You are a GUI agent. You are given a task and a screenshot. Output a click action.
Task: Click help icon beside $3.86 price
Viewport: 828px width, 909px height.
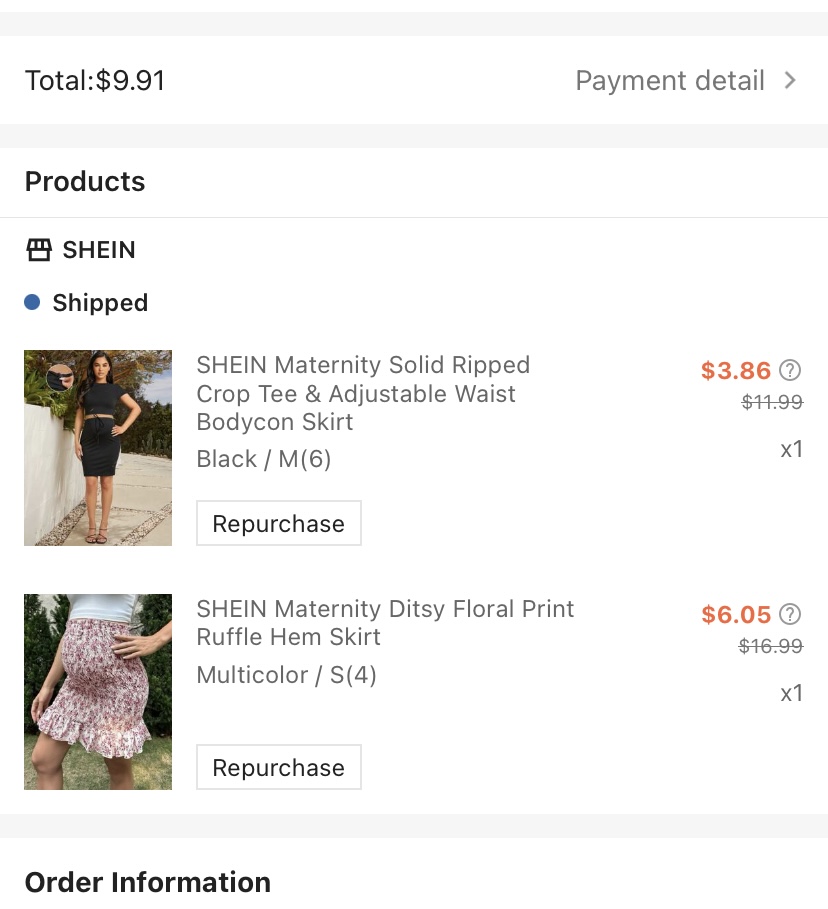(790, 371)
